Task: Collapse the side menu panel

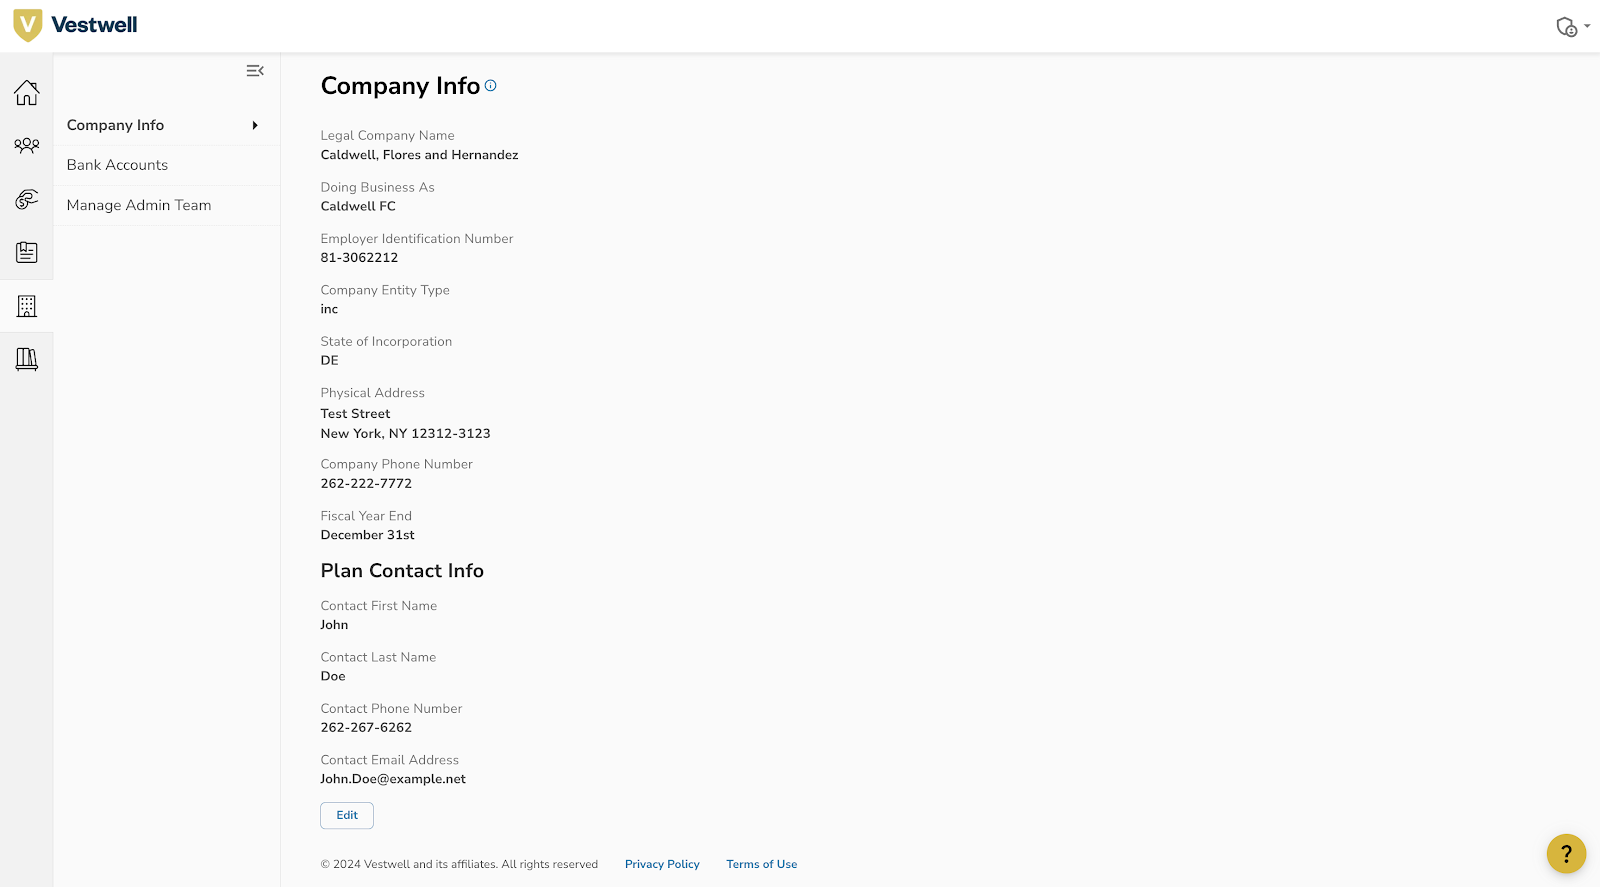Action: (x=255, y=71)
